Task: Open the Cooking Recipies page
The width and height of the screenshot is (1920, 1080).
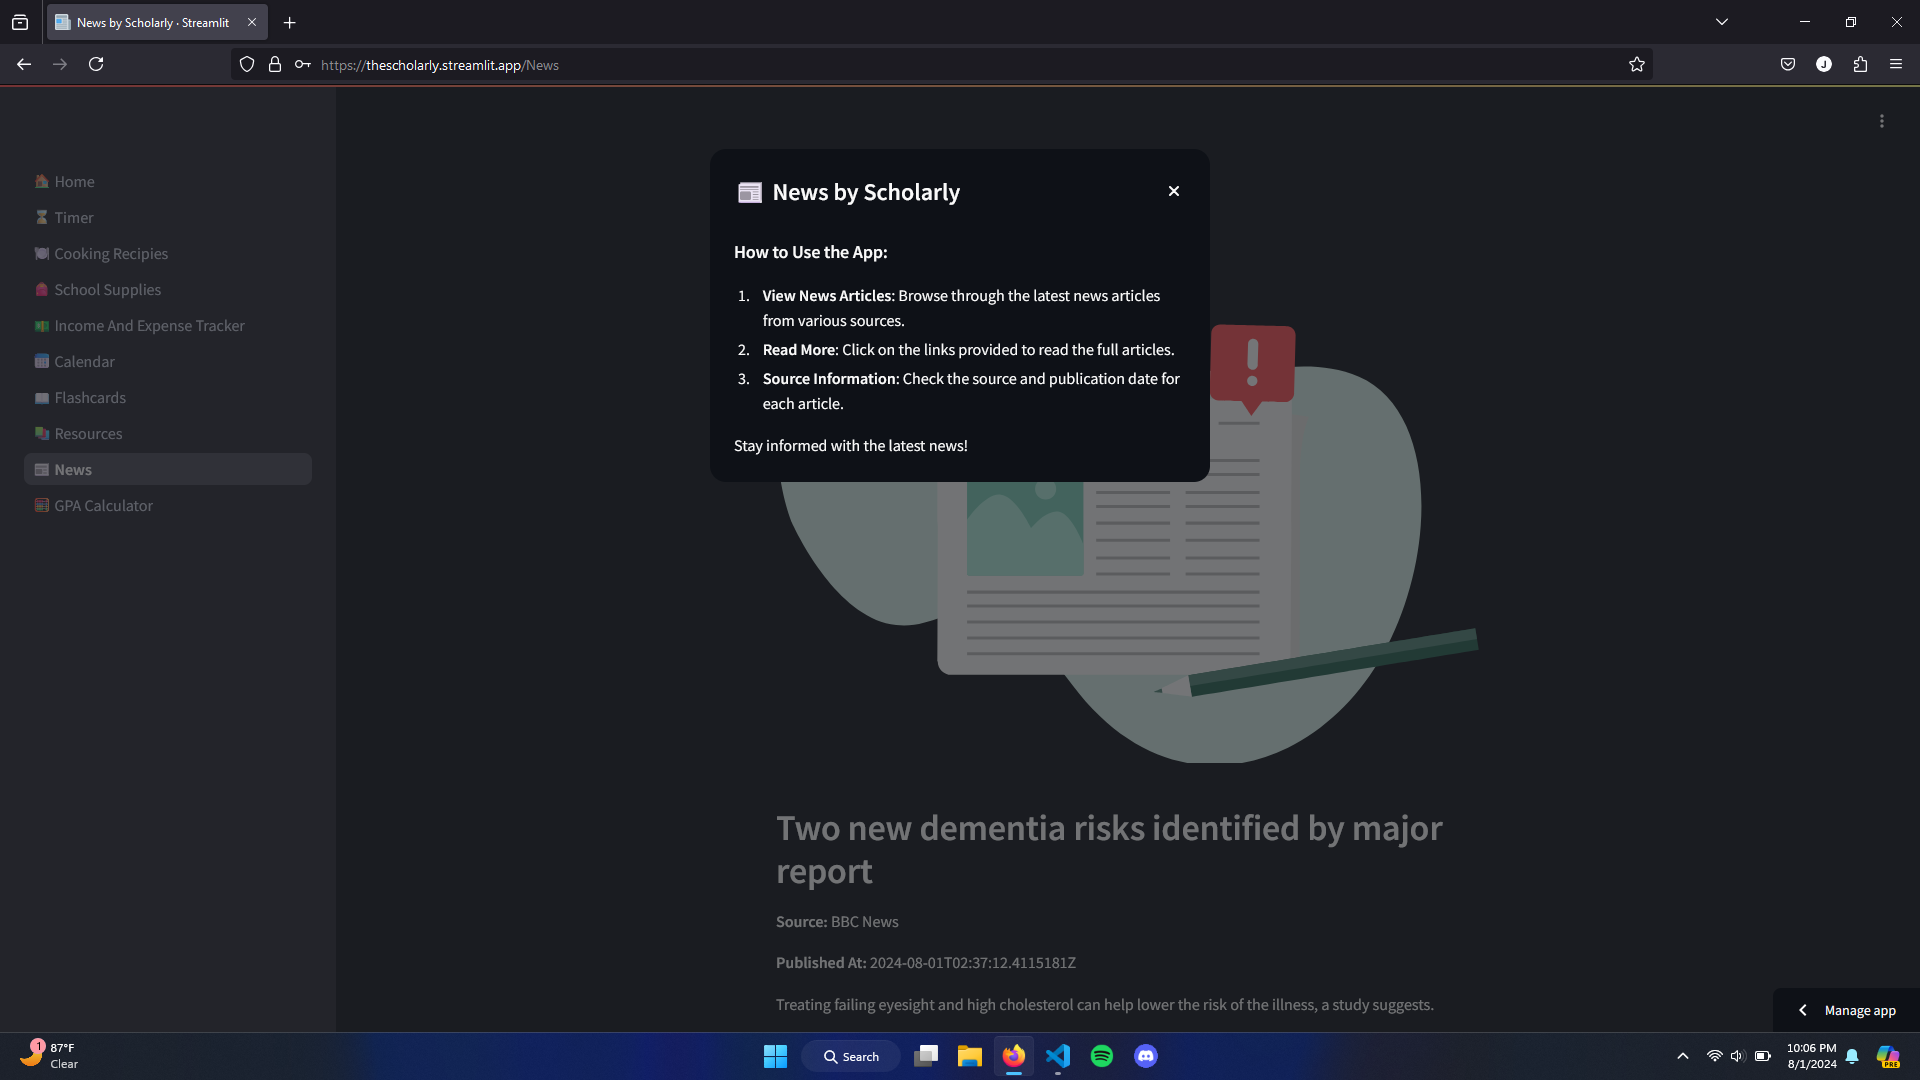Action: click(x=111, y=254)
